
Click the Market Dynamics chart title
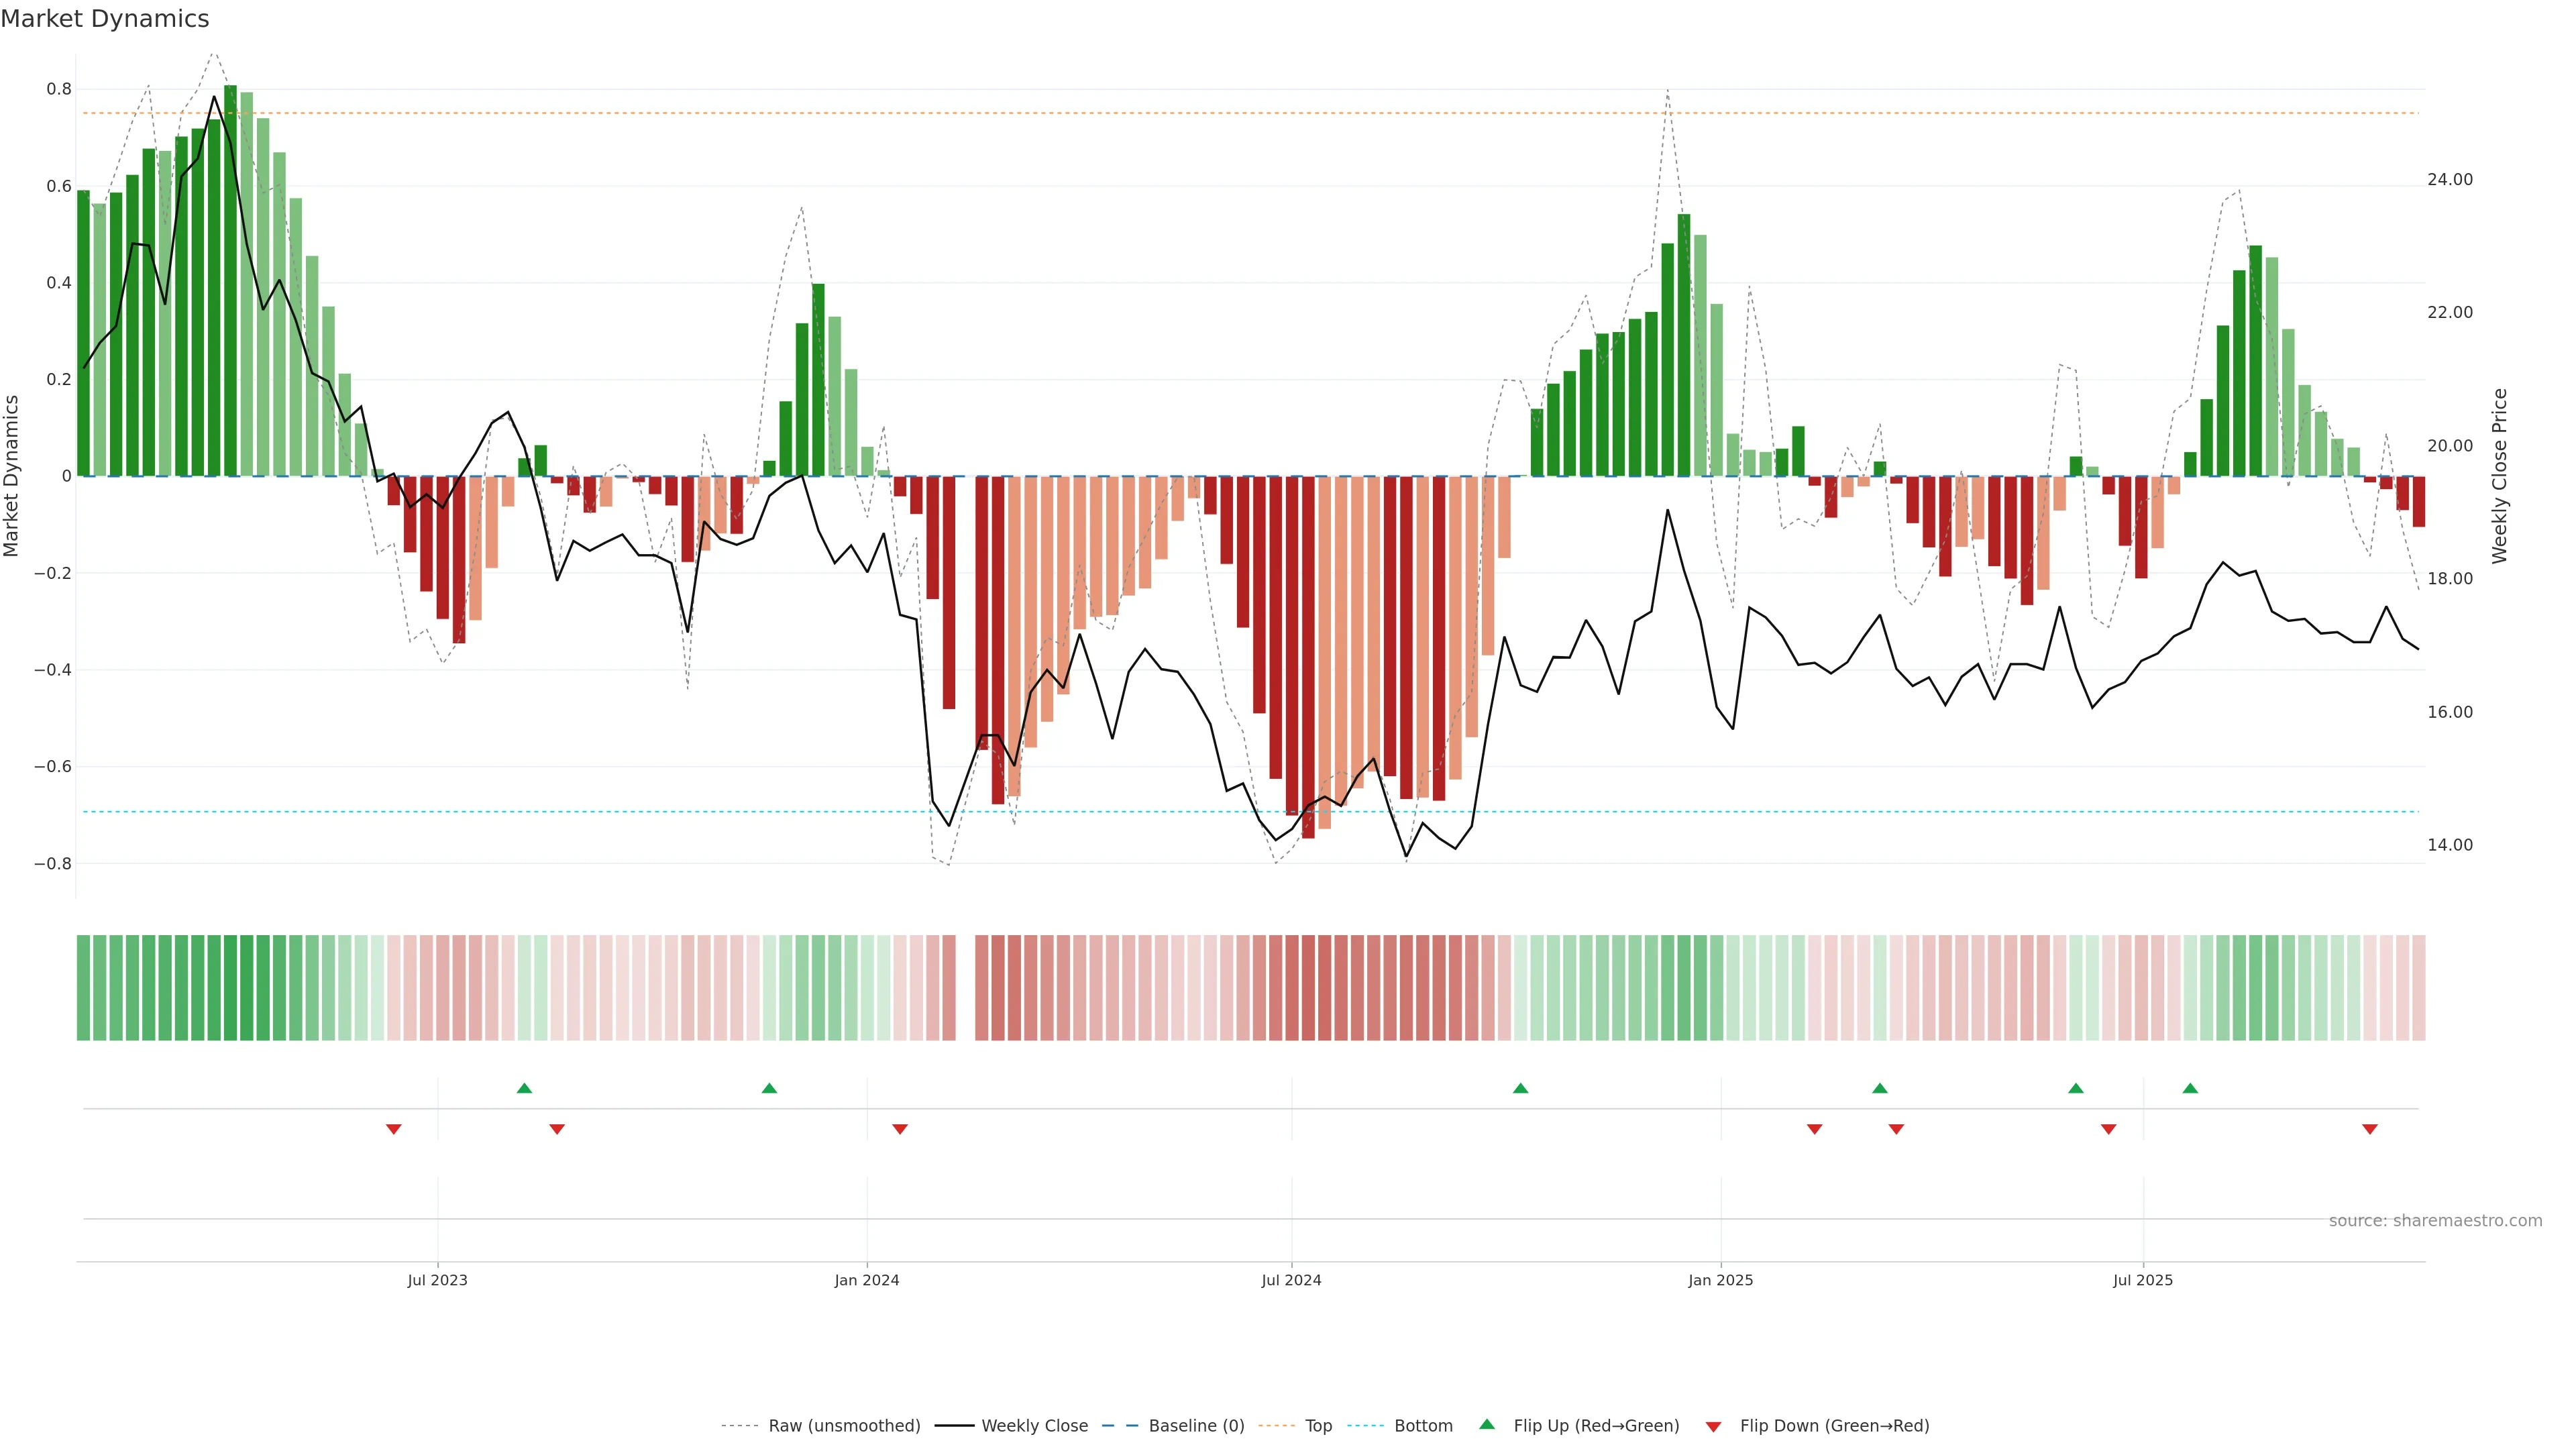(x=105, y=19)
